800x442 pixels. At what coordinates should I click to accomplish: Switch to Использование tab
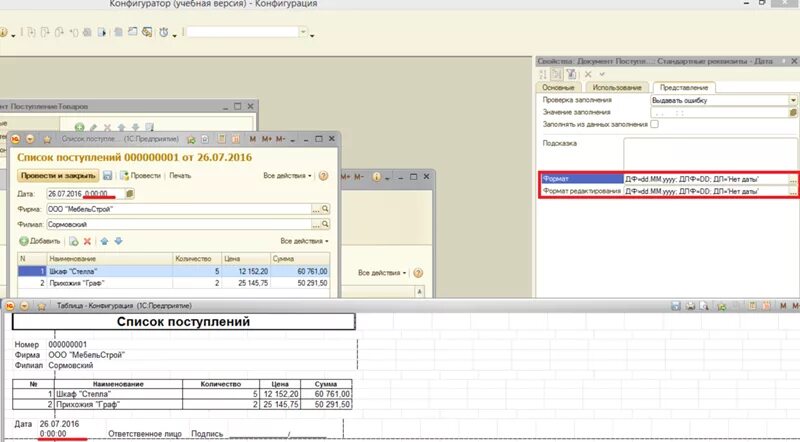(617, 88)
